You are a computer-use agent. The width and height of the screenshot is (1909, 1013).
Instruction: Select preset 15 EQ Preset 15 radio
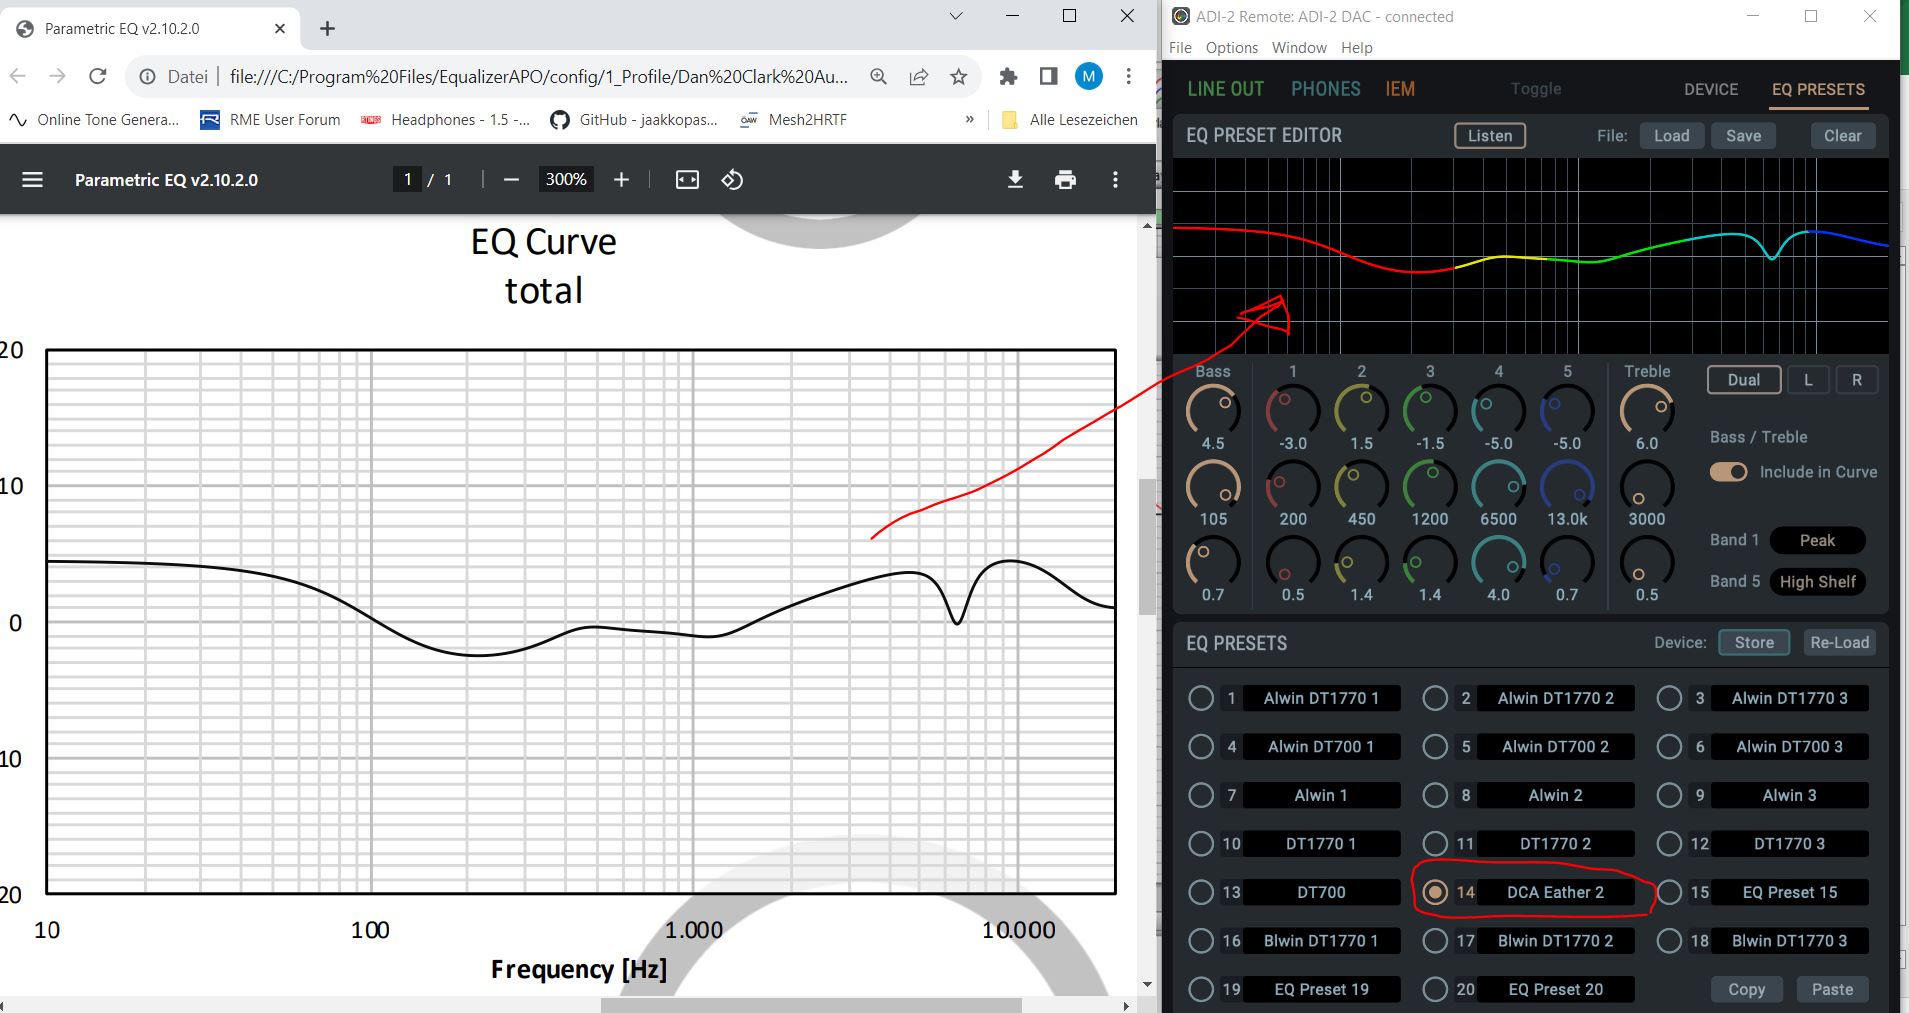pos(1669,892)
